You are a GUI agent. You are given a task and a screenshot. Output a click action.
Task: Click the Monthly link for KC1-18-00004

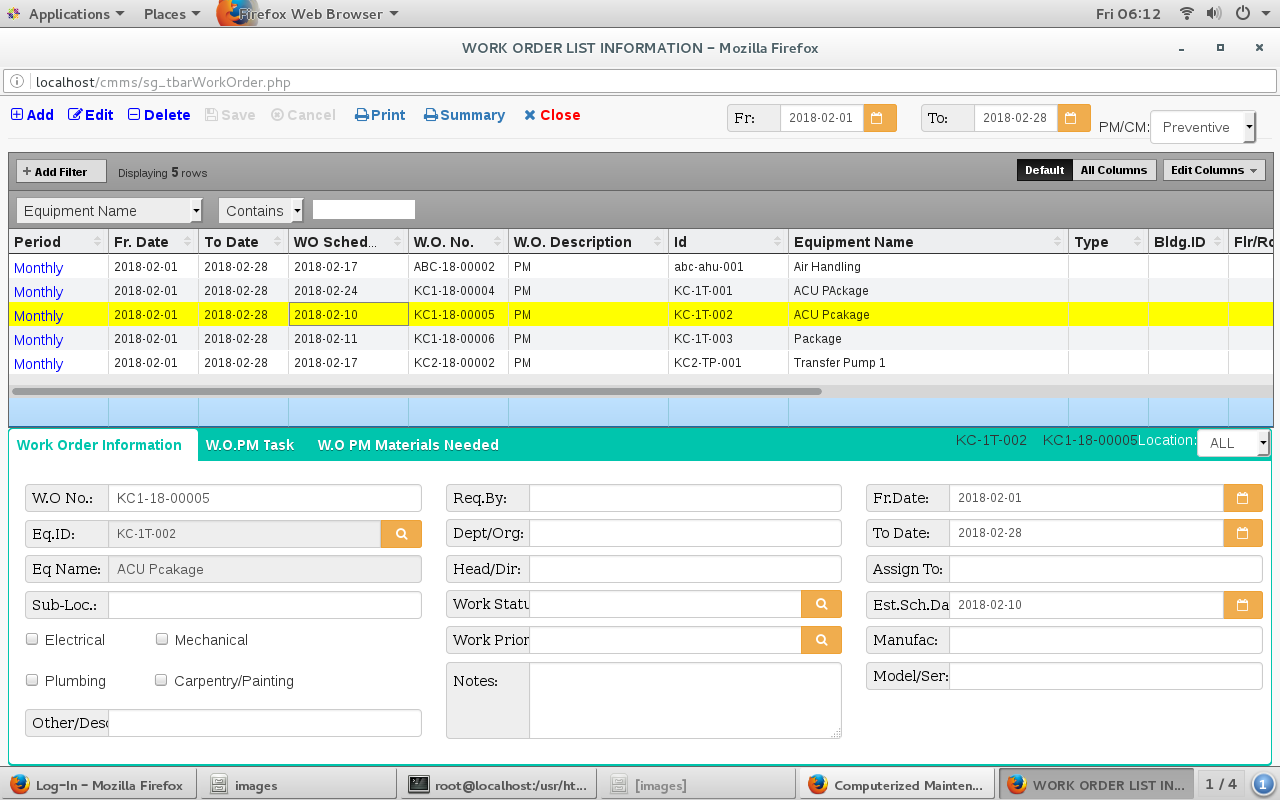39,292
